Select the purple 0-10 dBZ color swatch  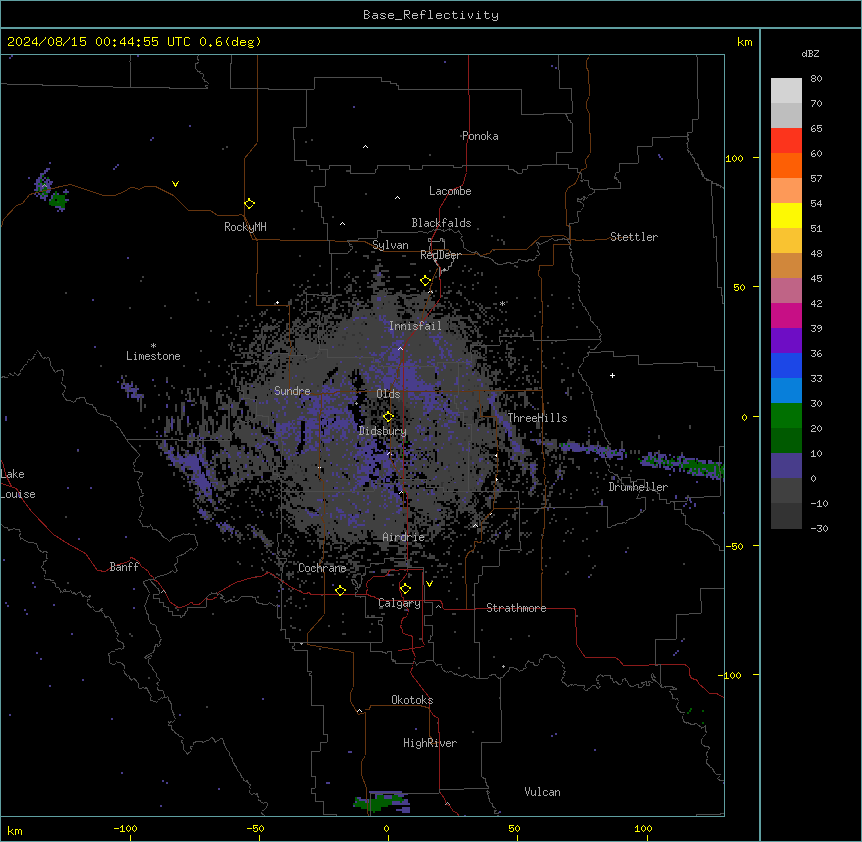786,466
